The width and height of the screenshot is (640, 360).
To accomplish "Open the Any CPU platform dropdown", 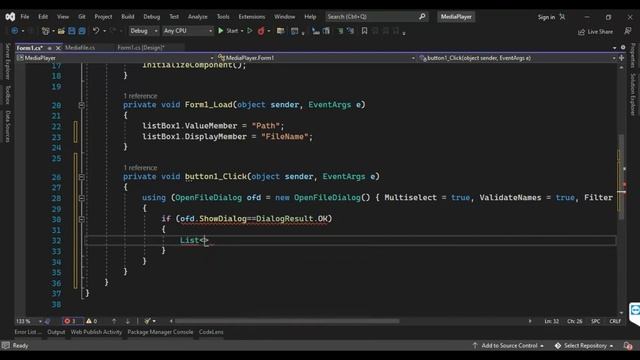I will pos(187,31).
